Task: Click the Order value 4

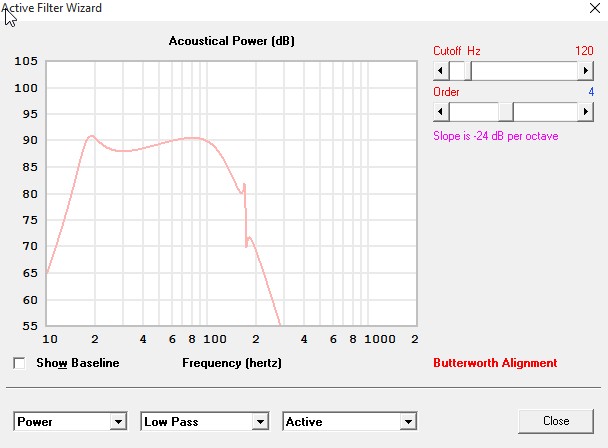Action: click(x=591, y=92)
